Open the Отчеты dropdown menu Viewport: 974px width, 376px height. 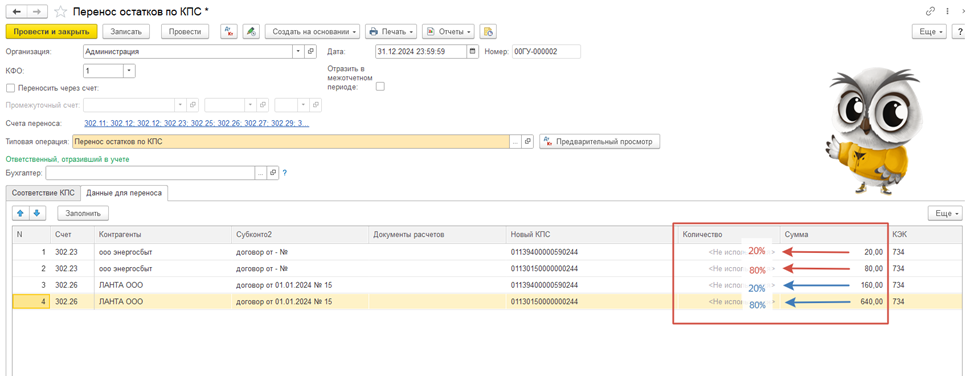coord(448,32)
